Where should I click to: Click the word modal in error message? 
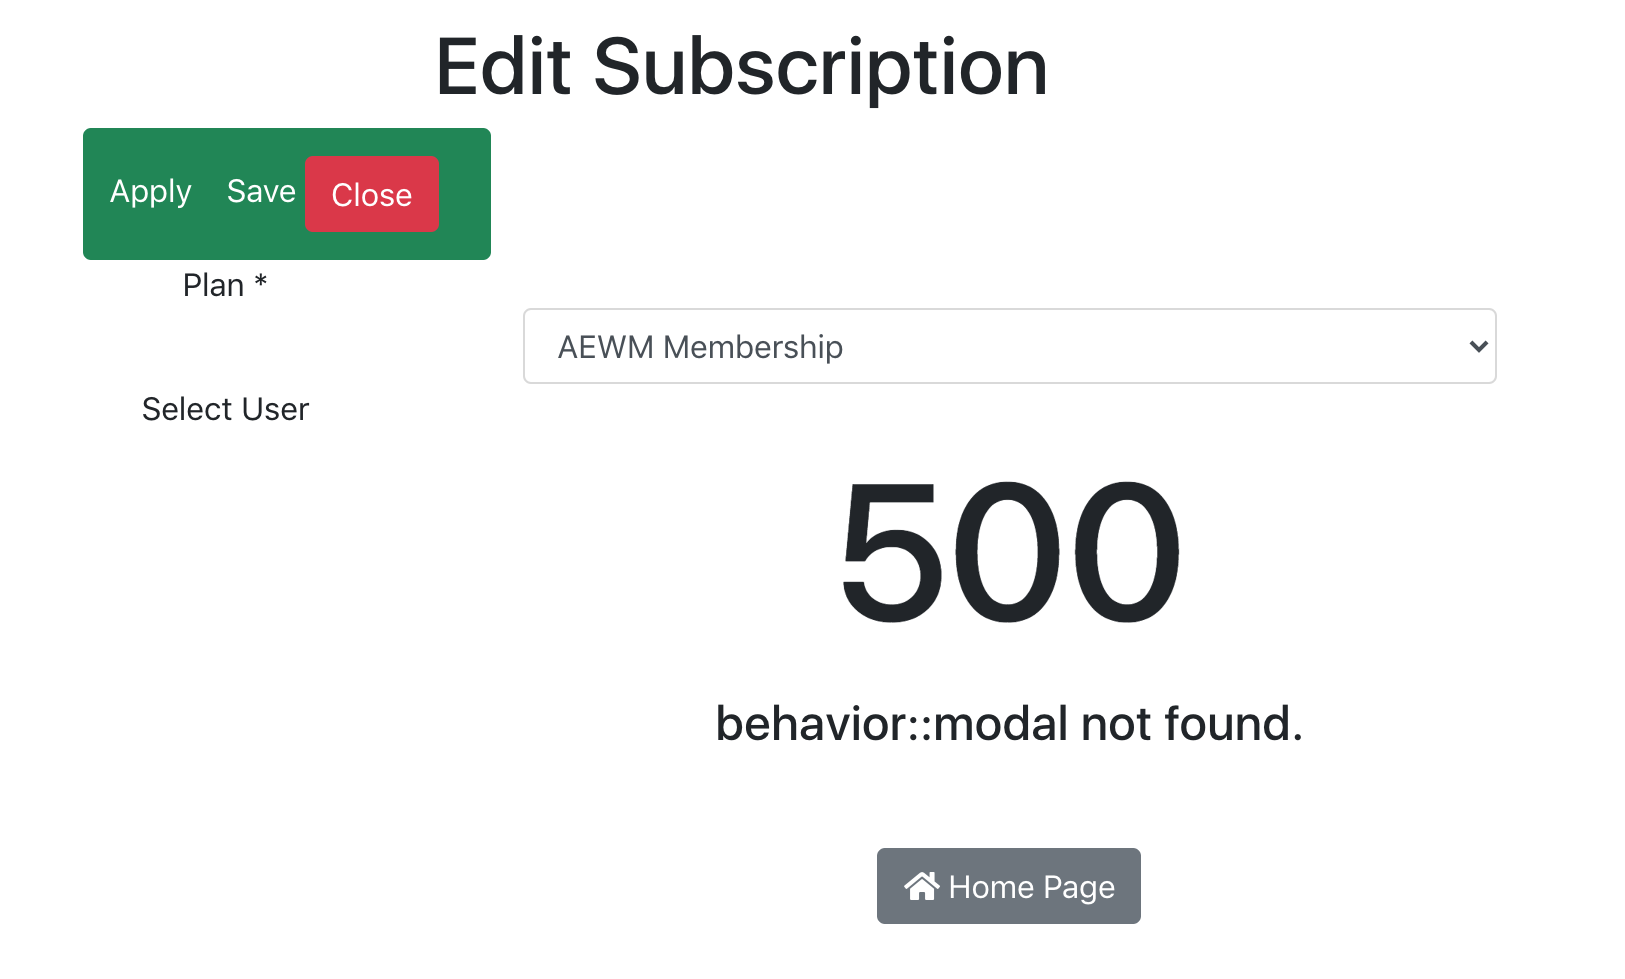1001,723
